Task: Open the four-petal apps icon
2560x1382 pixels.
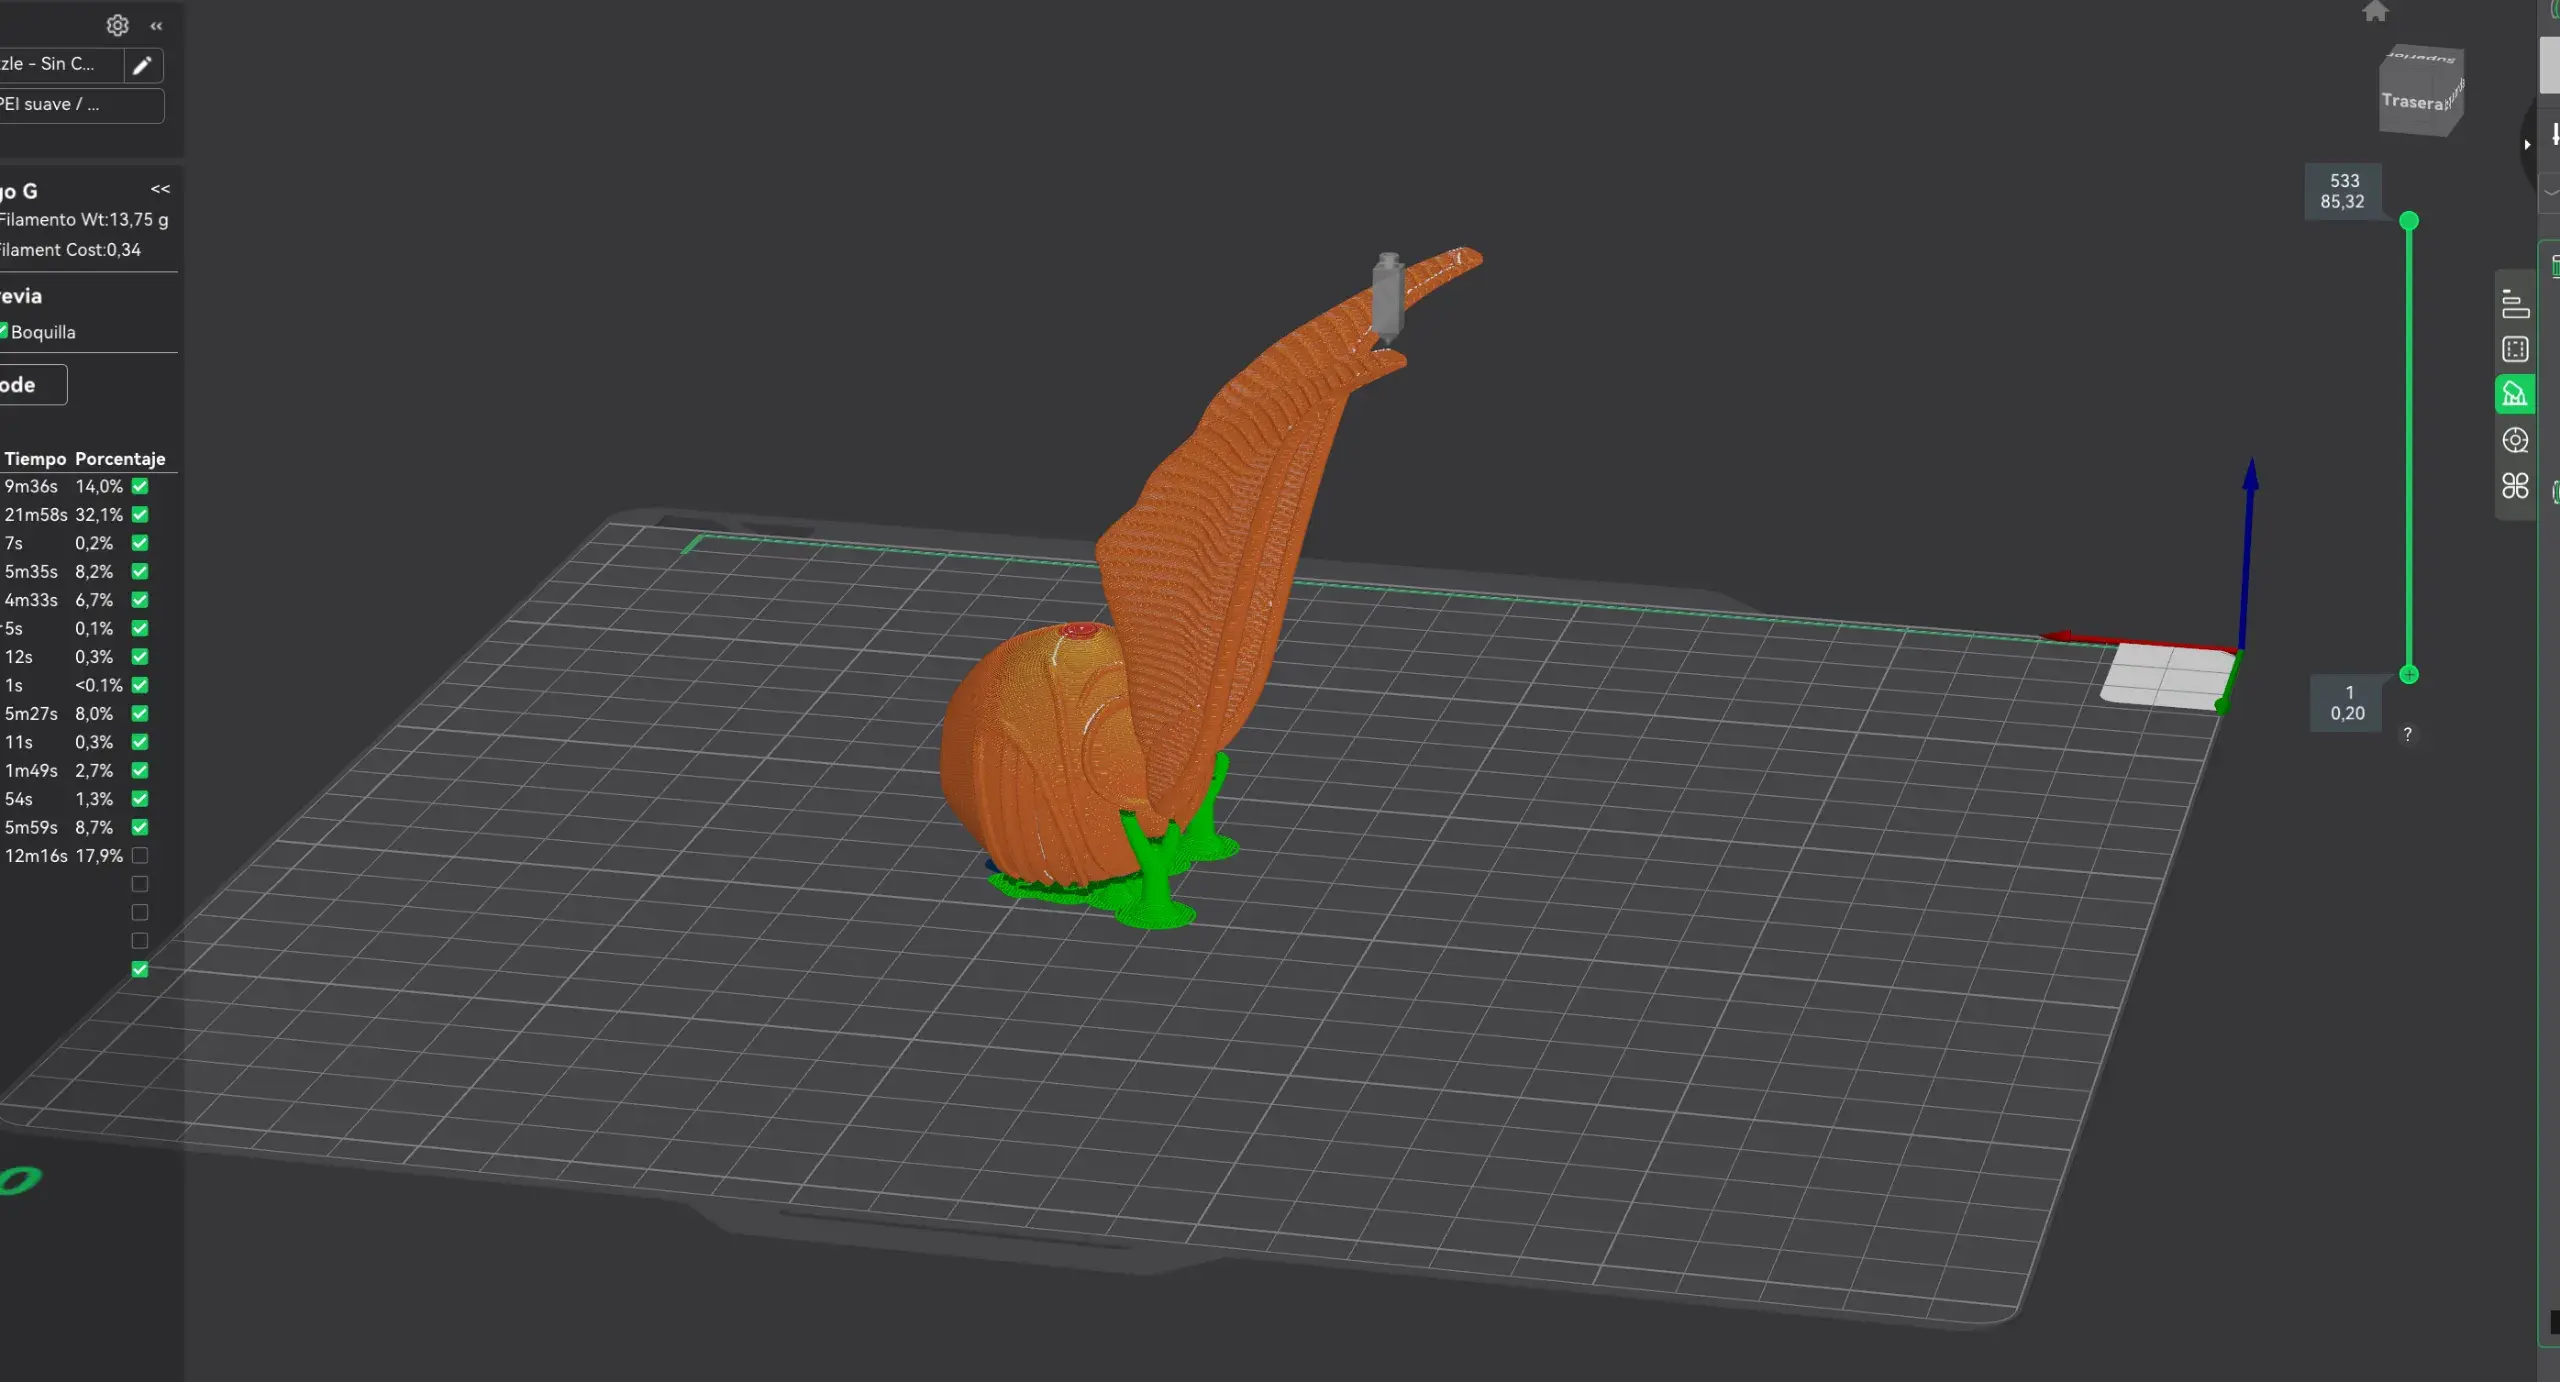Action: click(x=2515, y=486)
